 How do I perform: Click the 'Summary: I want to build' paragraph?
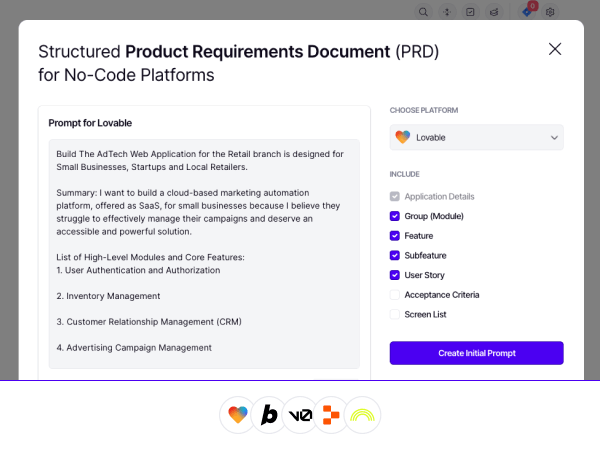[198, 212]
